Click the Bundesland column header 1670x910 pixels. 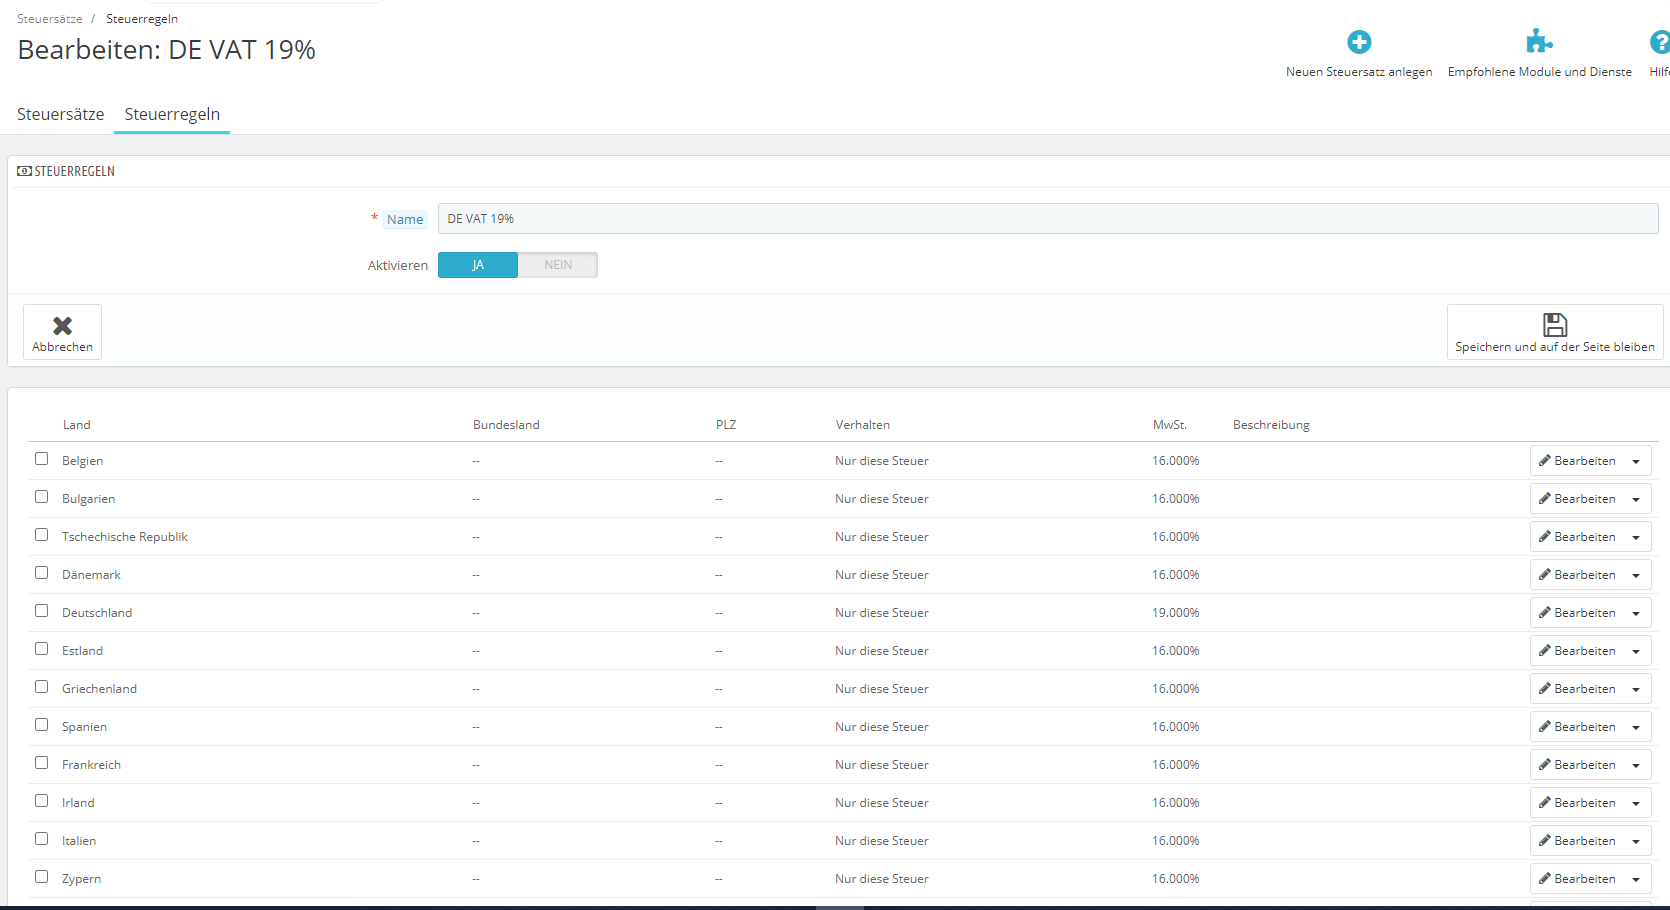point(506,425)
